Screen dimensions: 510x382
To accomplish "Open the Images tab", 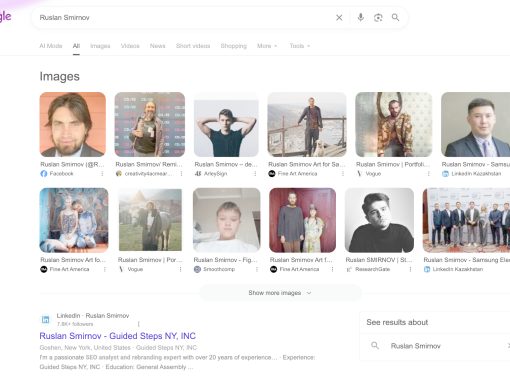I will (100, 46).
